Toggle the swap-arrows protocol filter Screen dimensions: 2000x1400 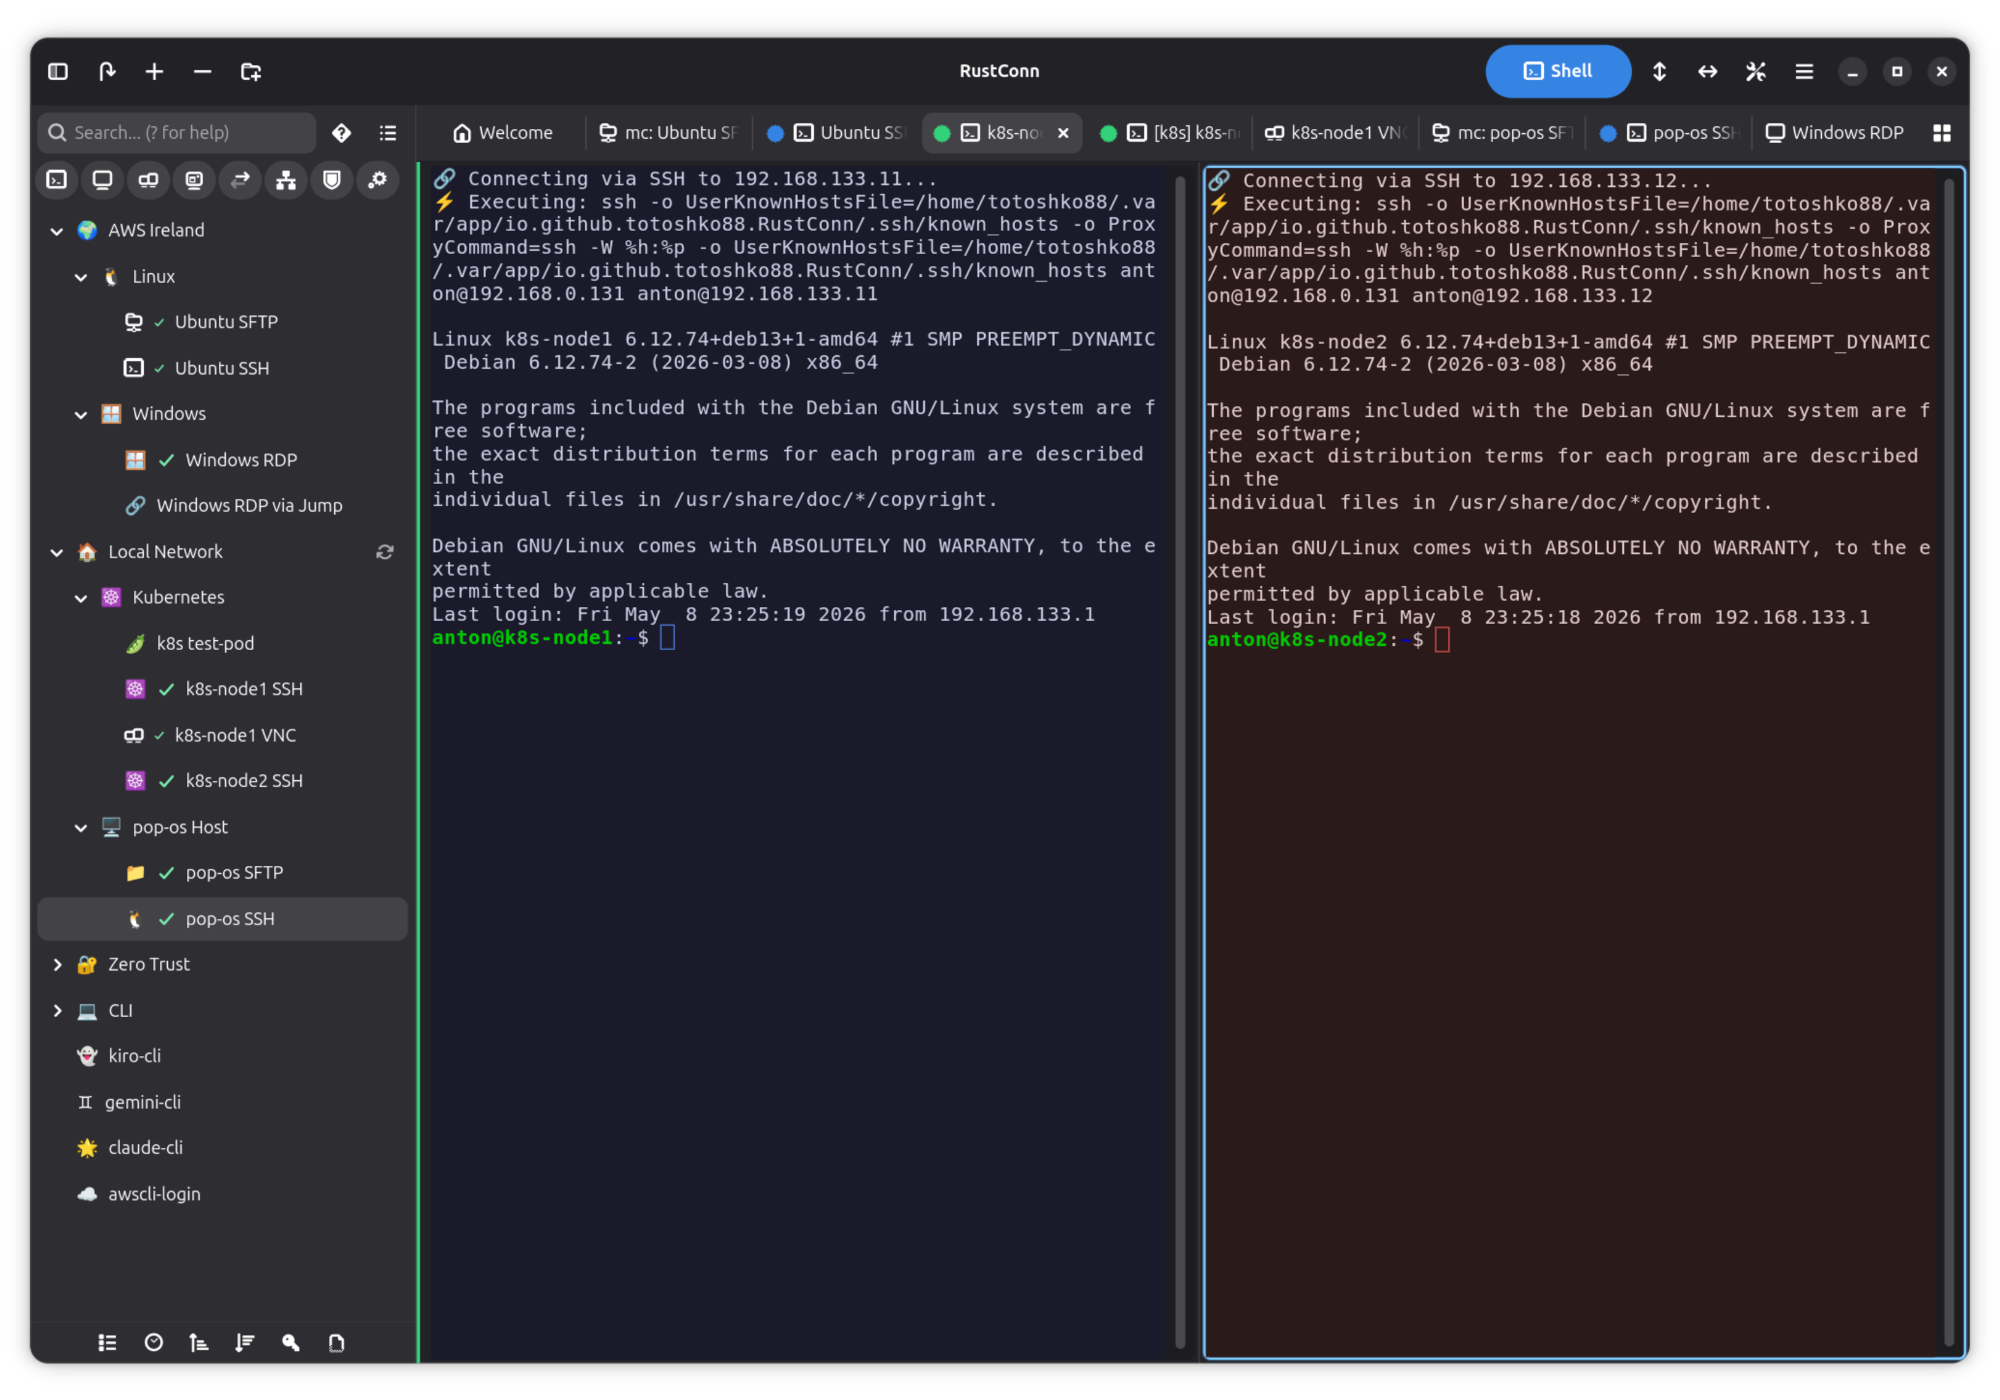(x=240, y=180)
